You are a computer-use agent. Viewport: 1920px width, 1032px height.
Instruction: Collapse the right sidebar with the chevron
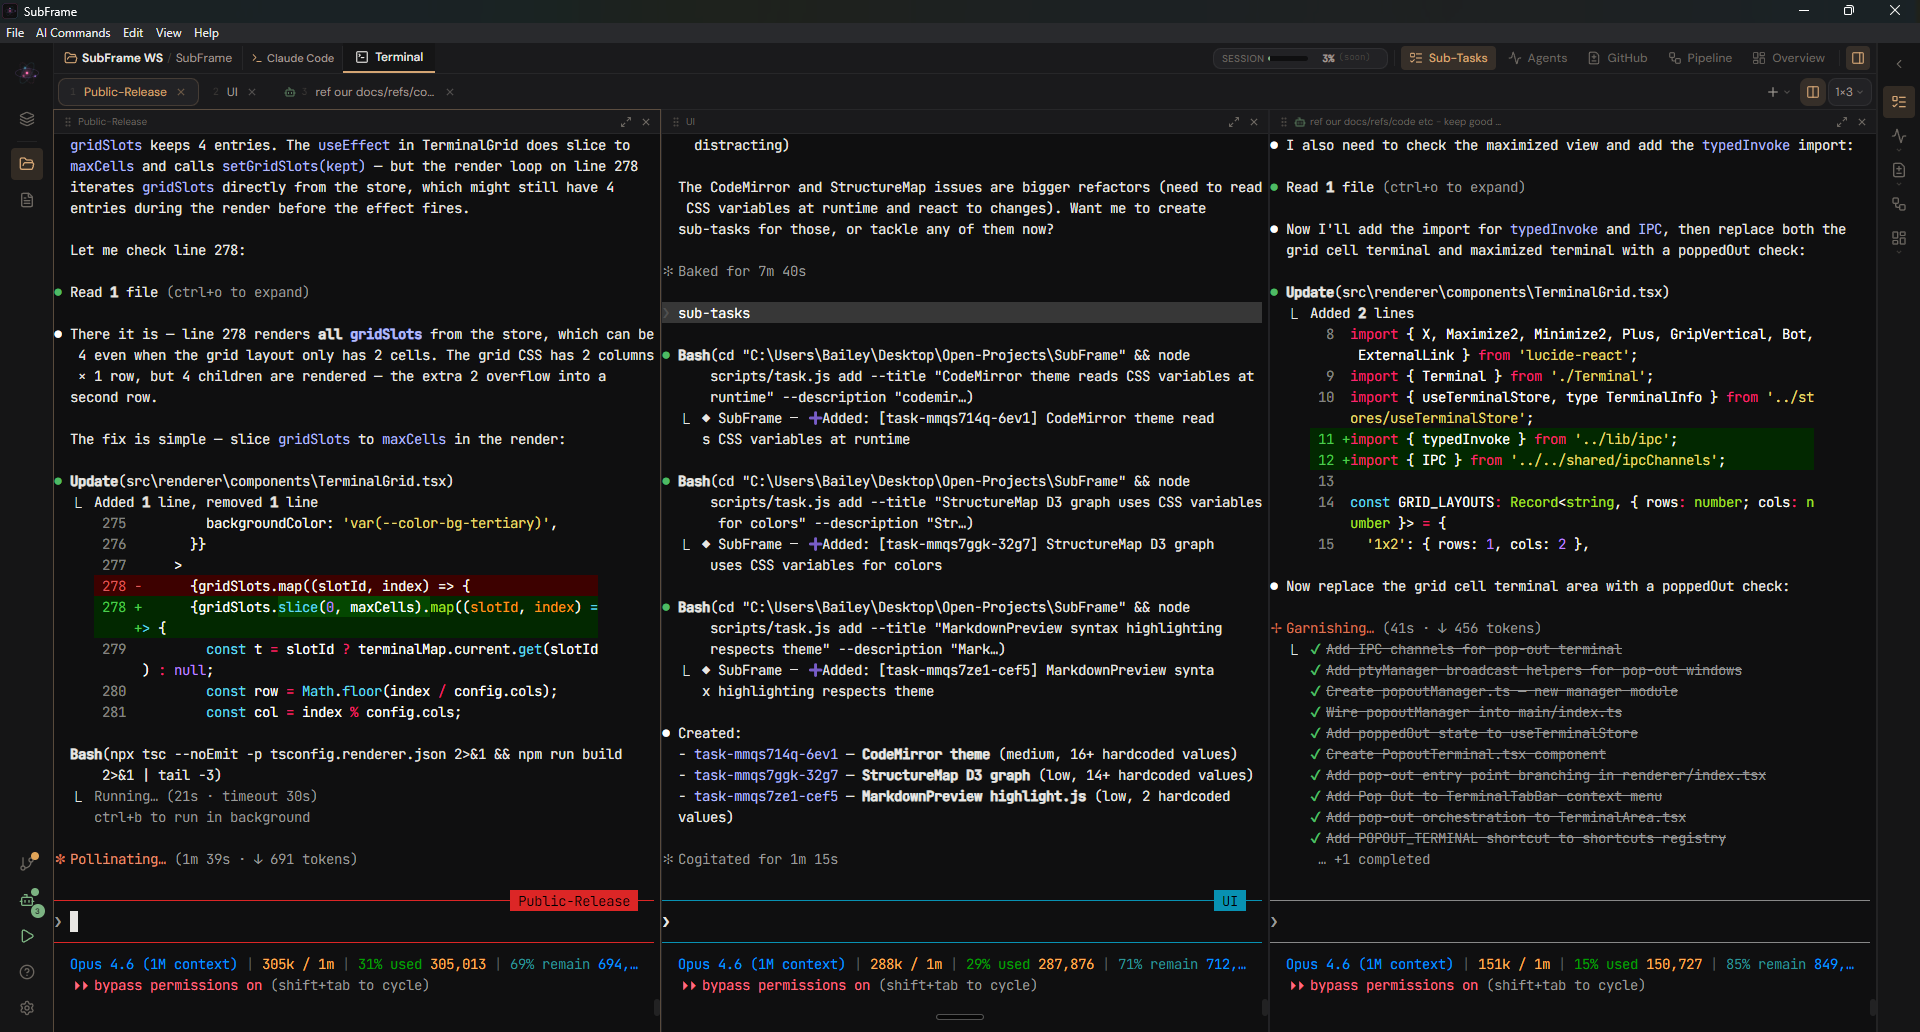pyautogui.click(x=1901, y=63)
